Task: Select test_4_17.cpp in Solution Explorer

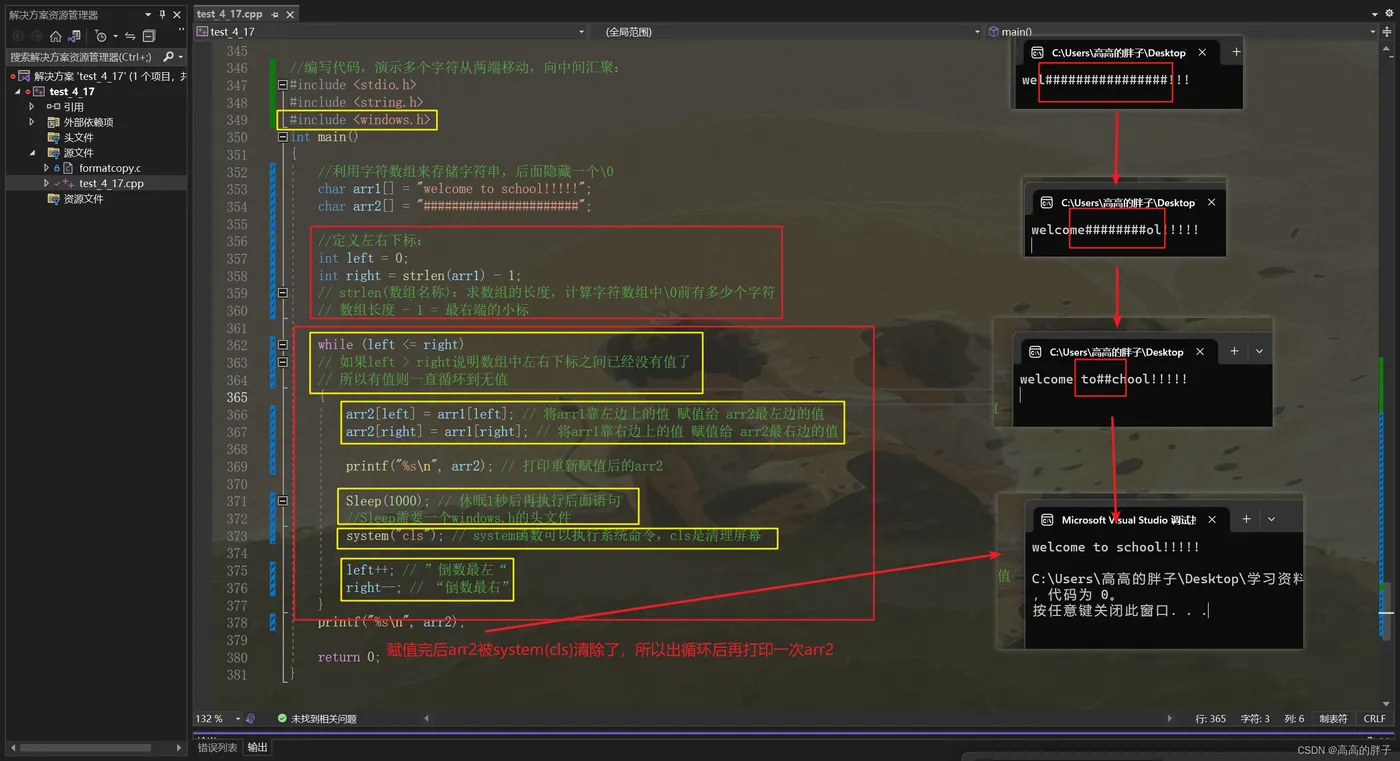Action: point(111,183)
